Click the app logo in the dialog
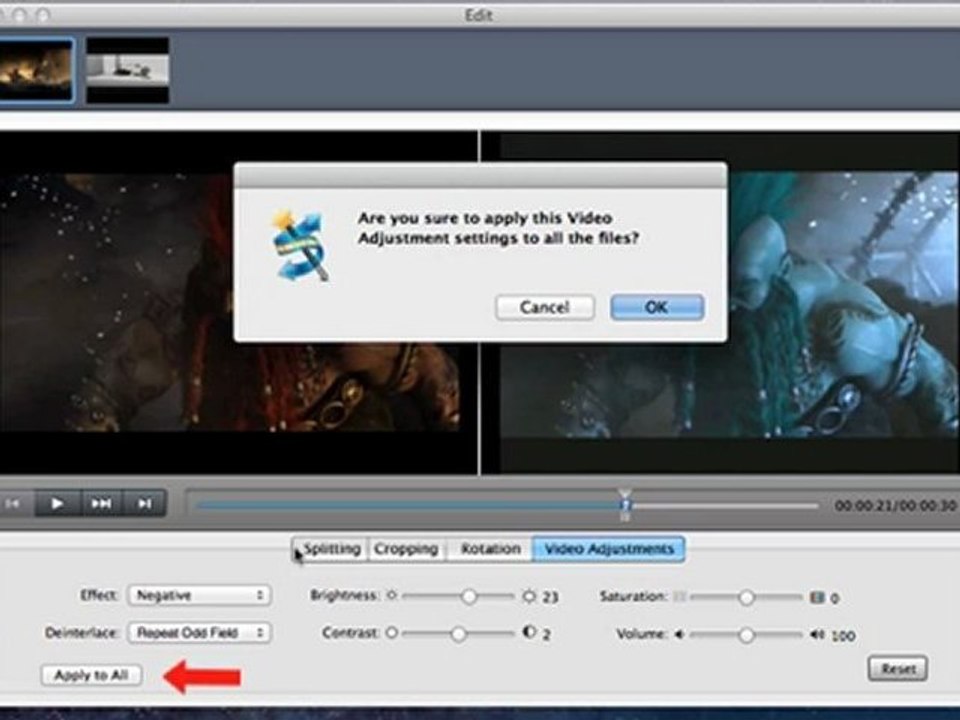960x720 pixels. point(300,245)
